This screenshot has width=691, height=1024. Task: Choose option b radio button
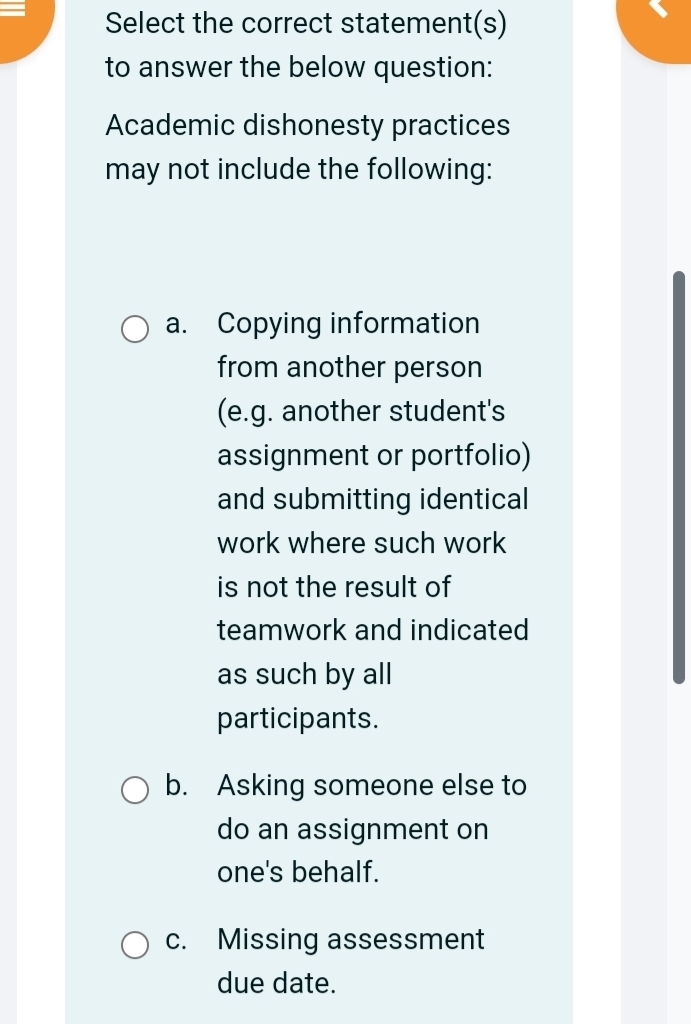coord(134,791)
